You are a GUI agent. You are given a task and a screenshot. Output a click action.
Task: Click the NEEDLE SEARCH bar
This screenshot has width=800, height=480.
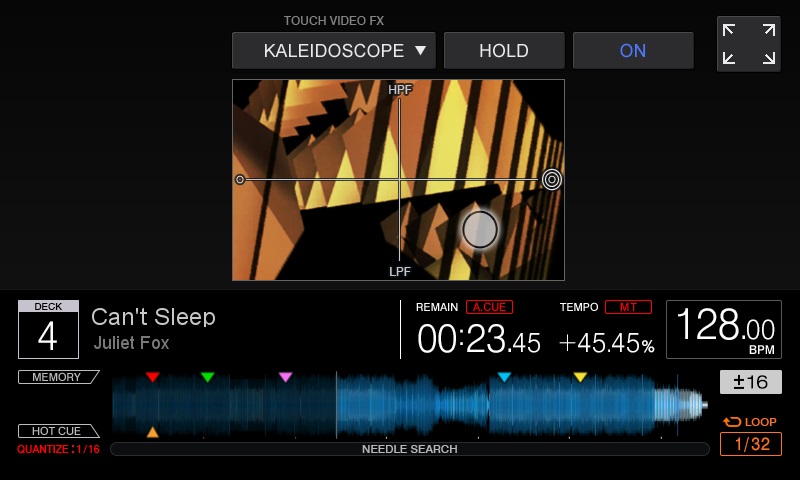point(410,449)
